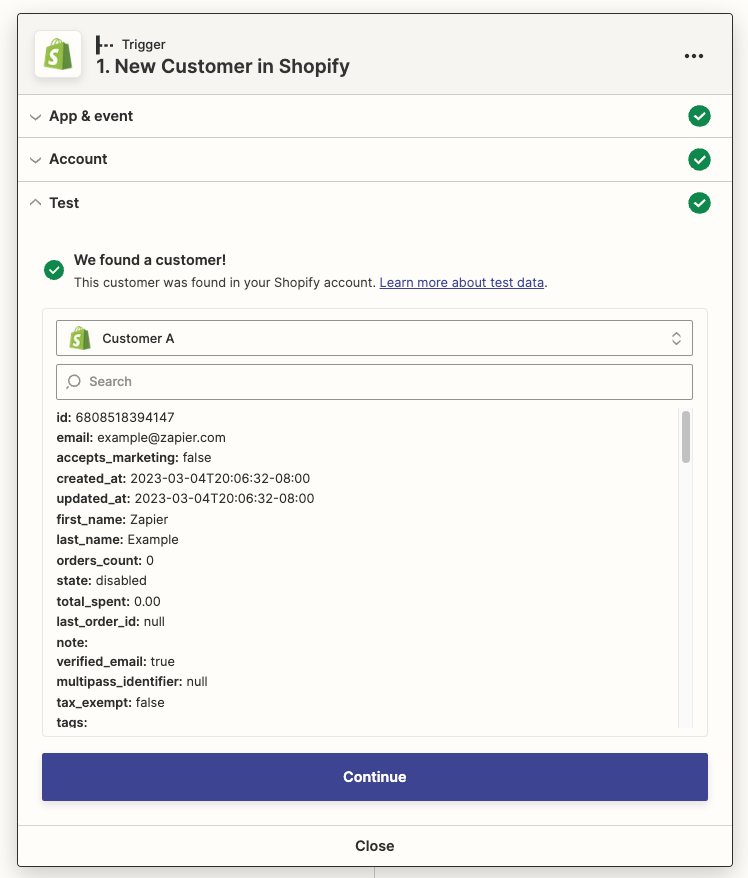
Task: Click into the Search field
Action: 380,381
